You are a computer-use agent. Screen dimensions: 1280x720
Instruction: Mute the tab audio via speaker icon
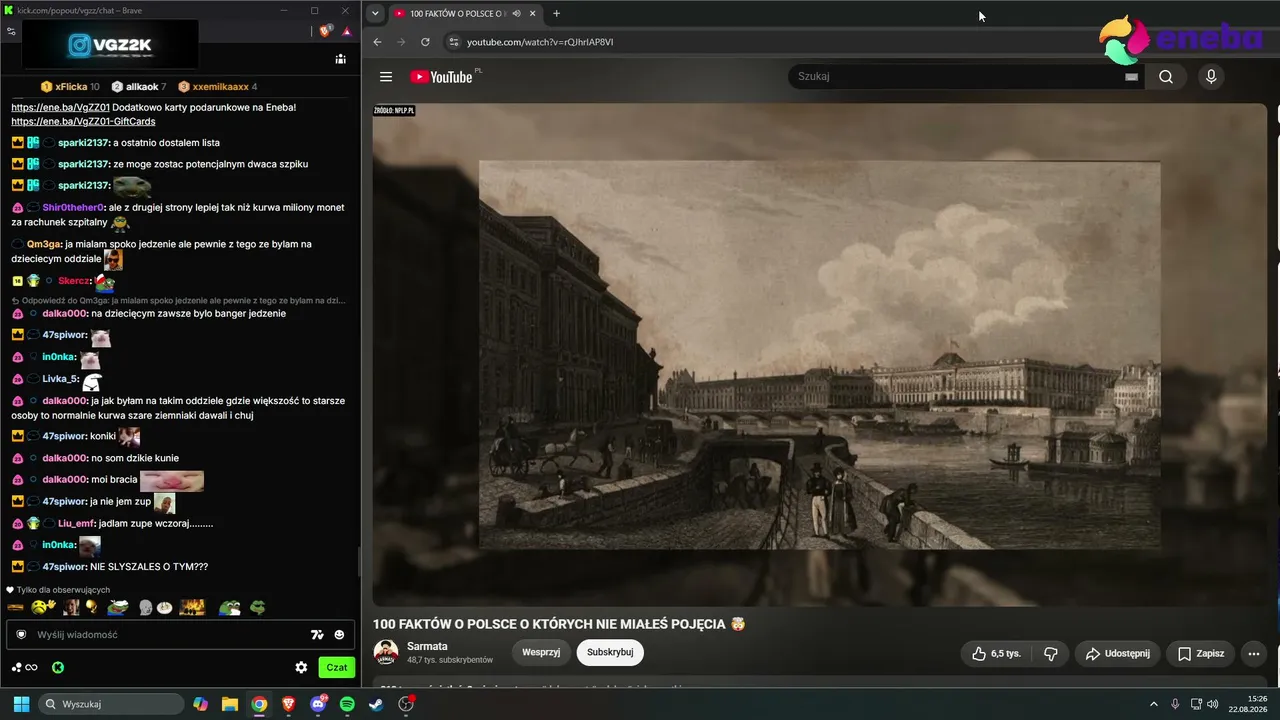pyautogui.click(x=517, y=13)
